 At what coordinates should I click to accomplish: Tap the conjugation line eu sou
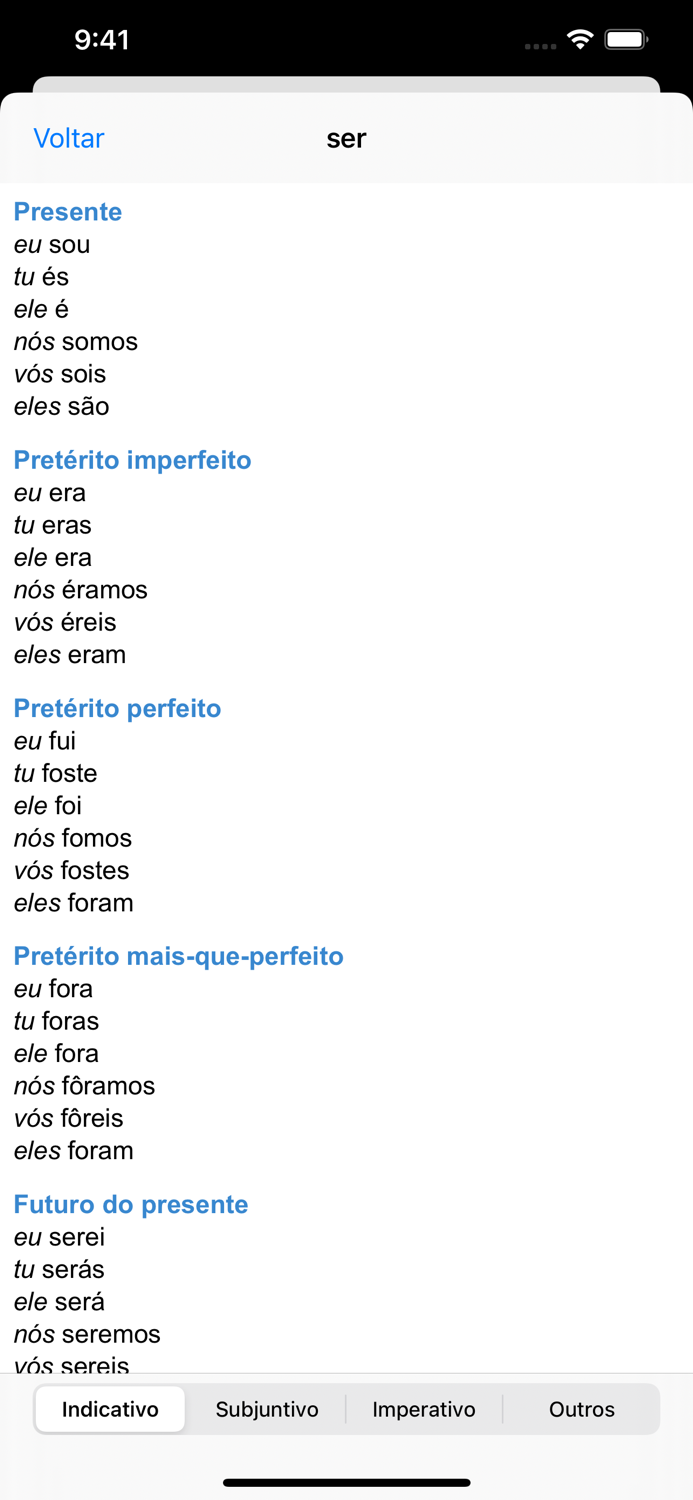coord(51,244)
